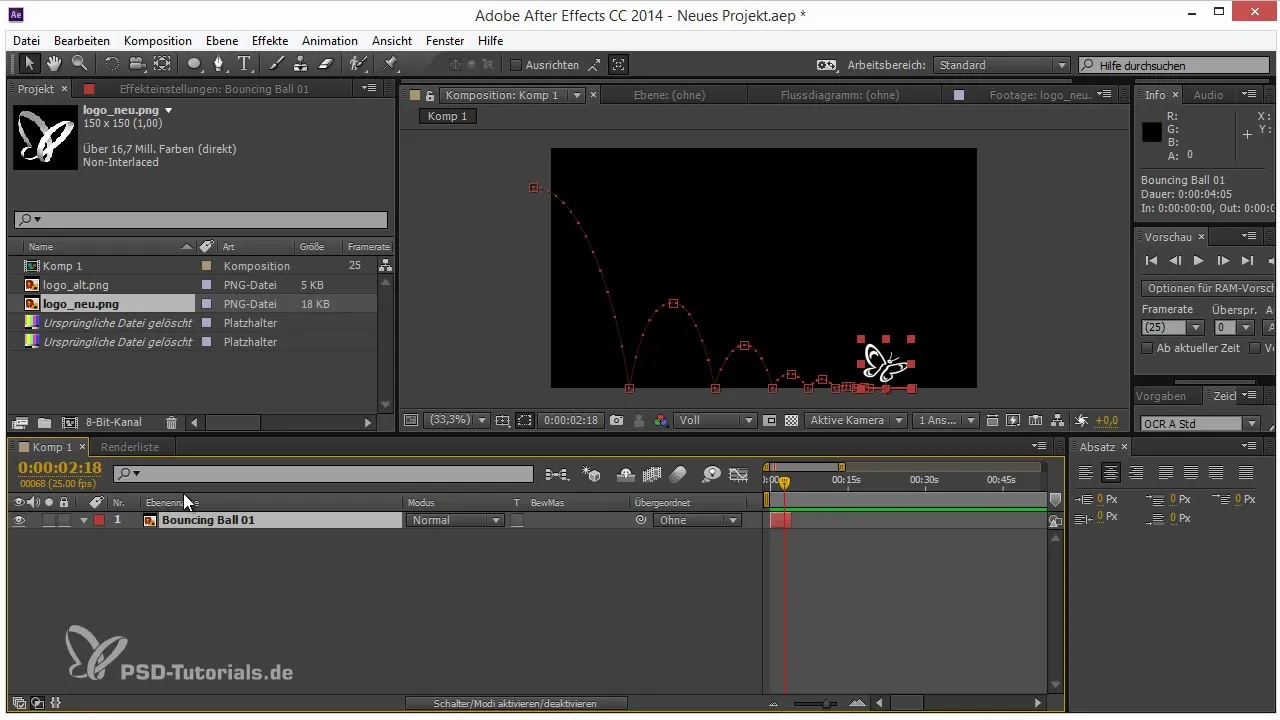Click Optionen für RAM-Vorschau button
1280x720 pixels.
click(x=1210, y=288)
